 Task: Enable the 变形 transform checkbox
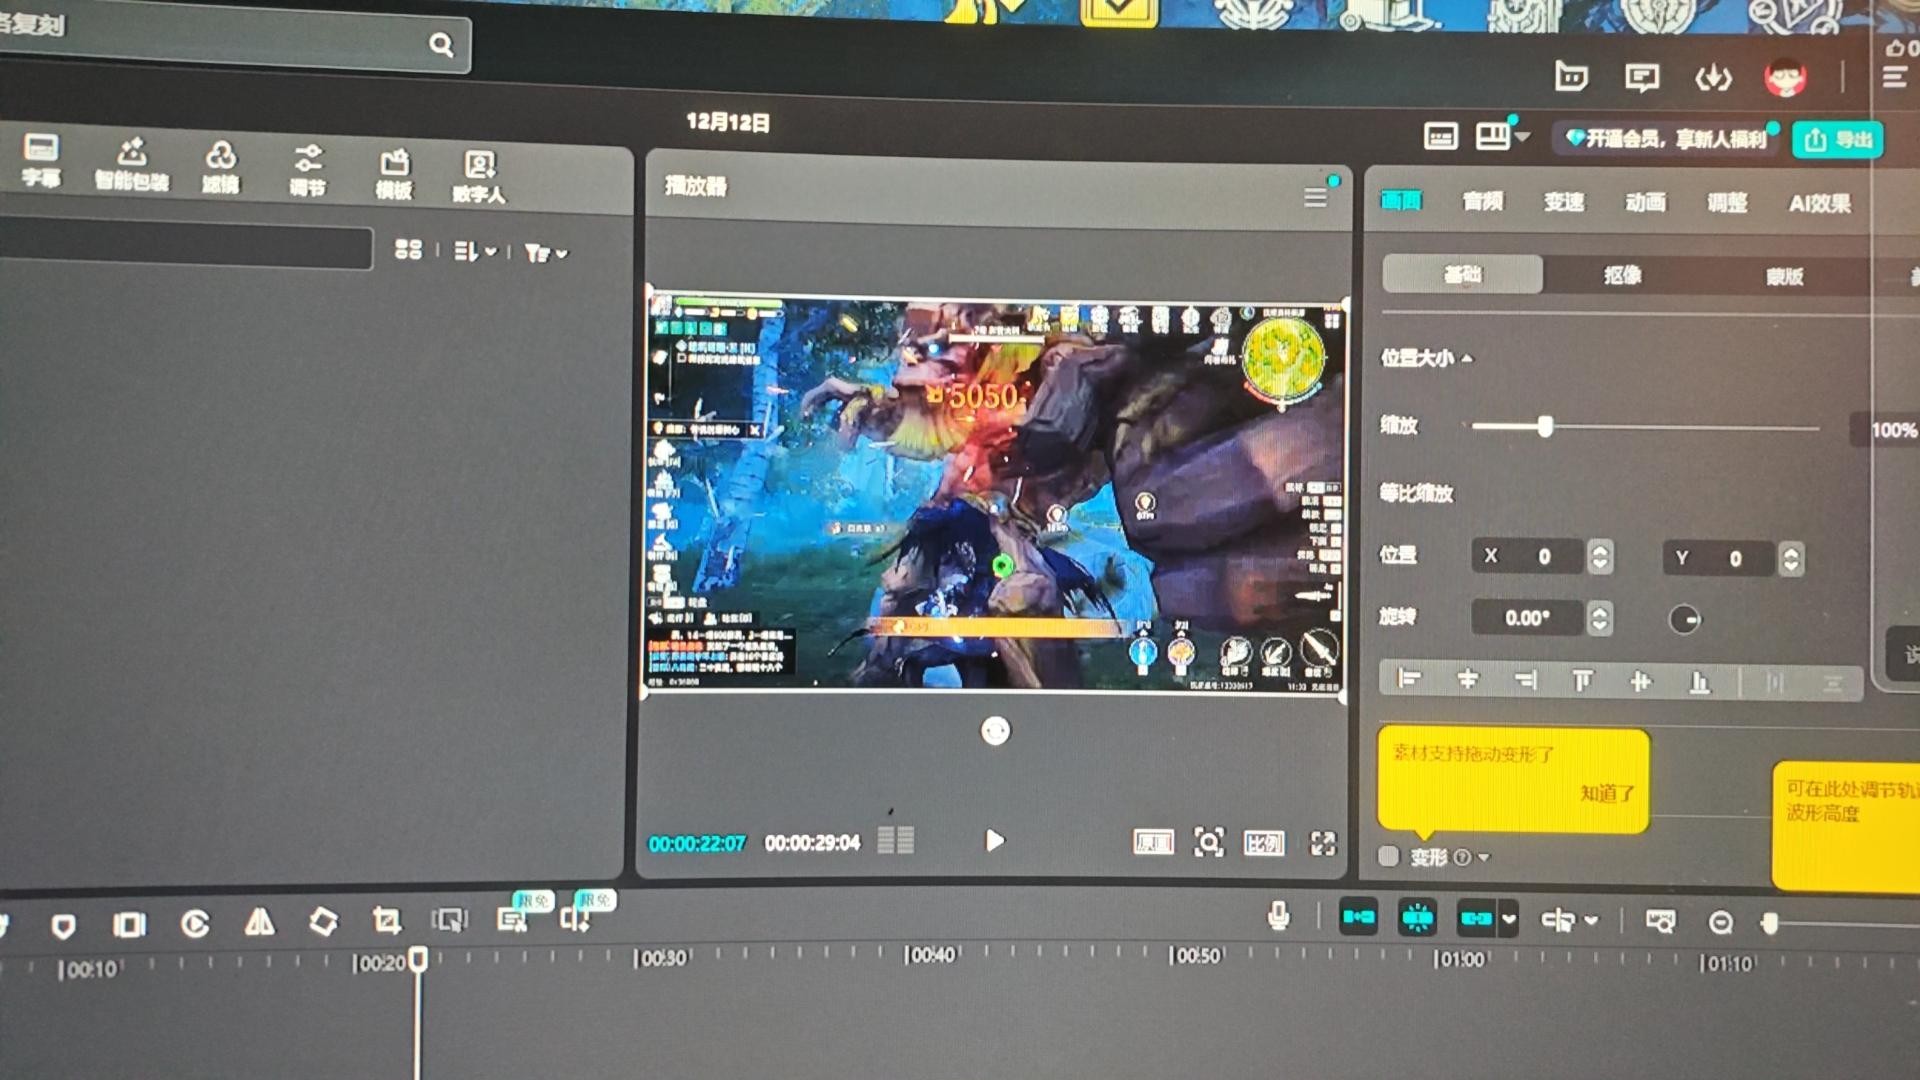[1388, 856]
